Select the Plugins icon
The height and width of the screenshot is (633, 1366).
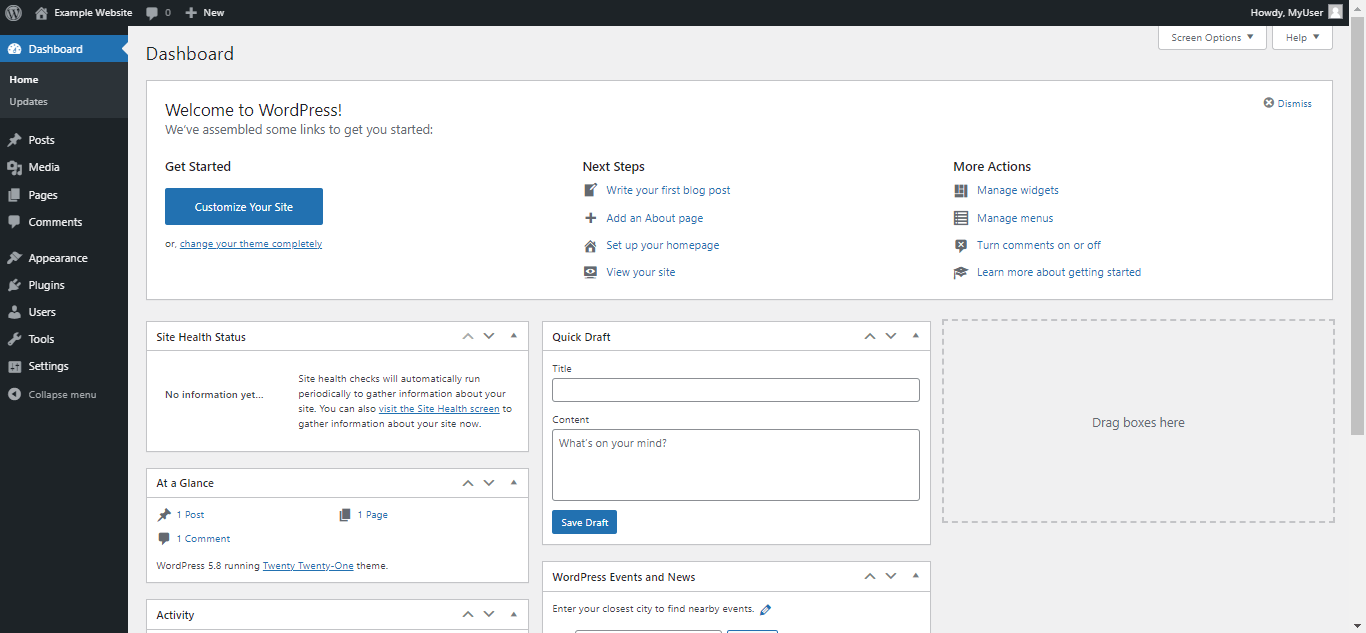[16, 284]
